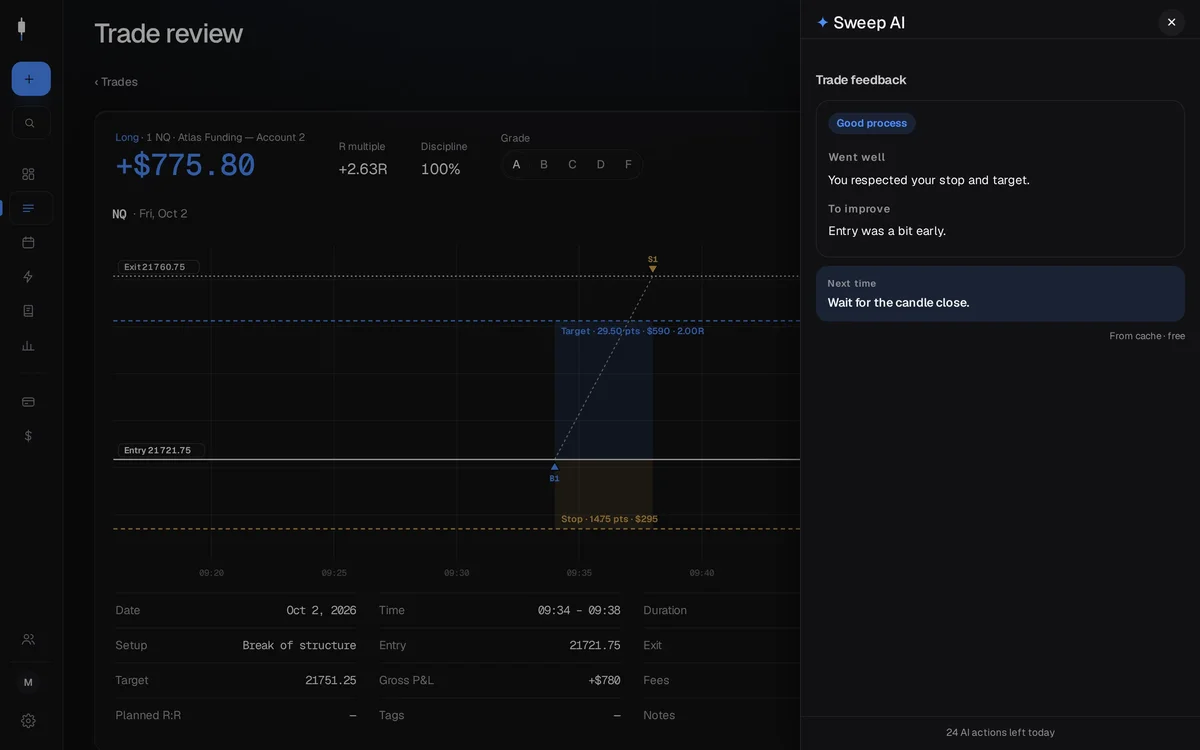Click the M user avatar
Image resolution: width=1200 pixels, height=750 pixels.
(x=28, y=682)
